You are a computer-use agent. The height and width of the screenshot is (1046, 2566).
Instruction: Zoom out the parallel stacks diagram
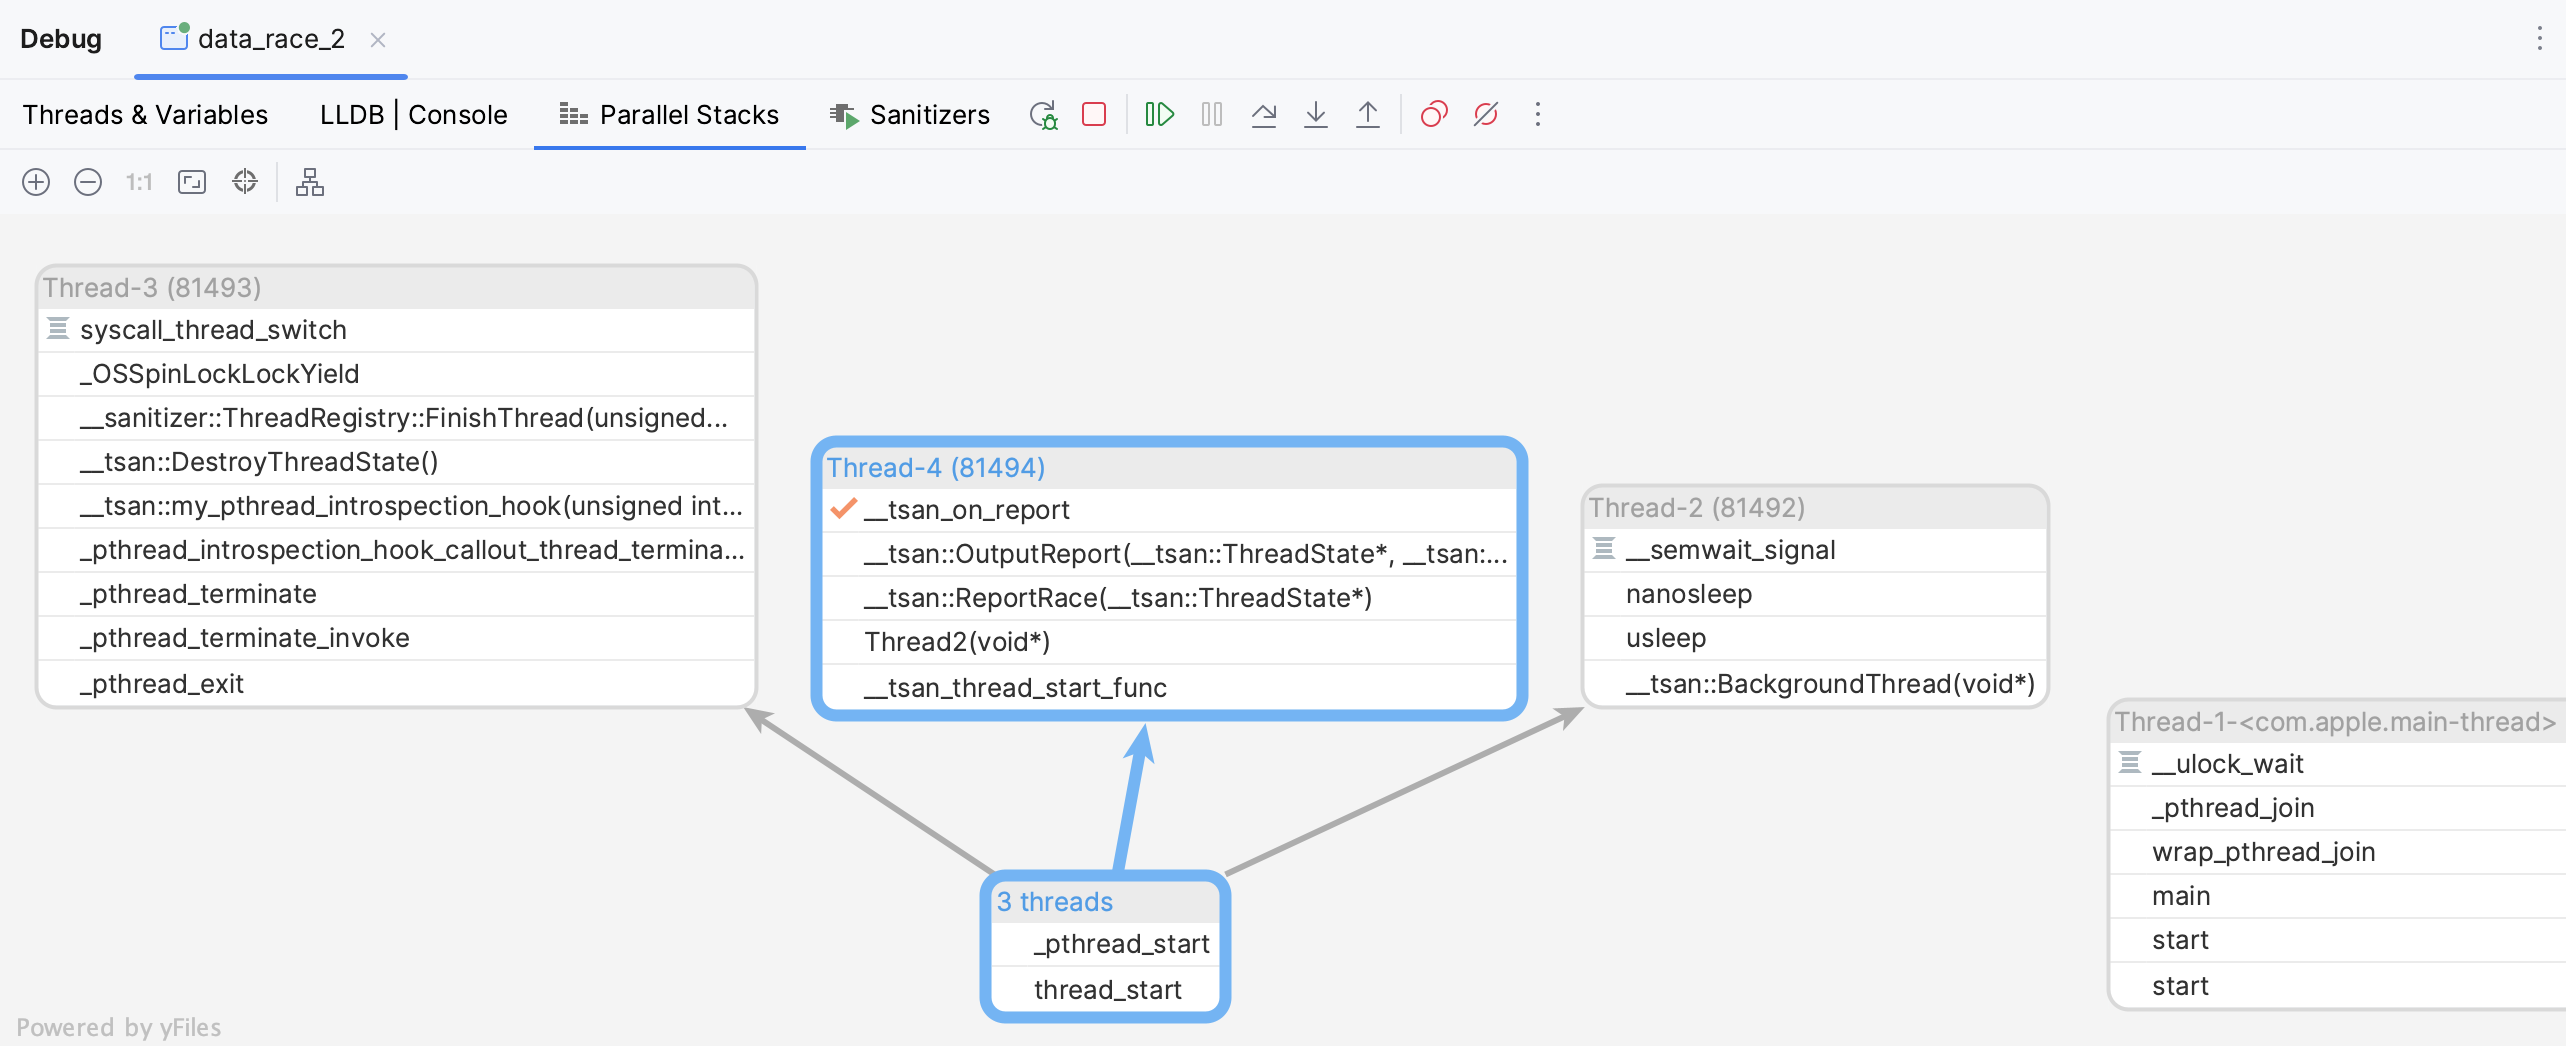point(88,182)
